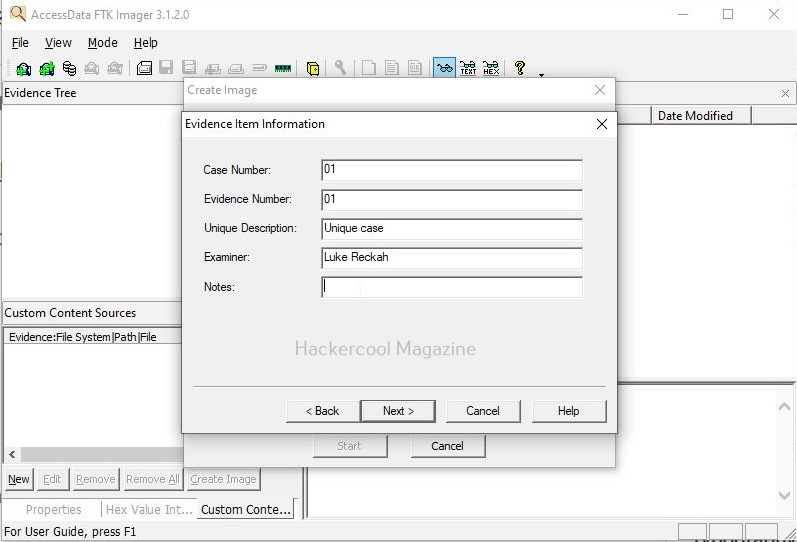797x542 pixels.
Task: Open the Mode menu
Action: pos(102,43)
